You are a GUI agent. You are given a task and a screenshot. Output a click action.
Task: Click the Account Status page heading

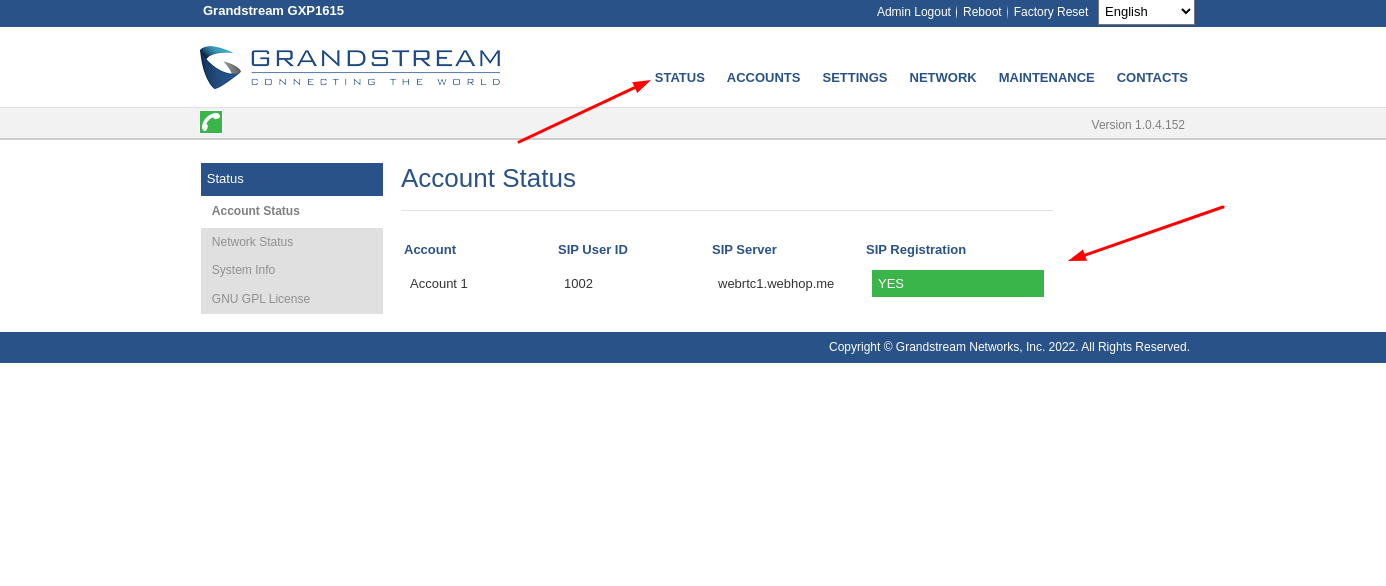click(488, 178)
